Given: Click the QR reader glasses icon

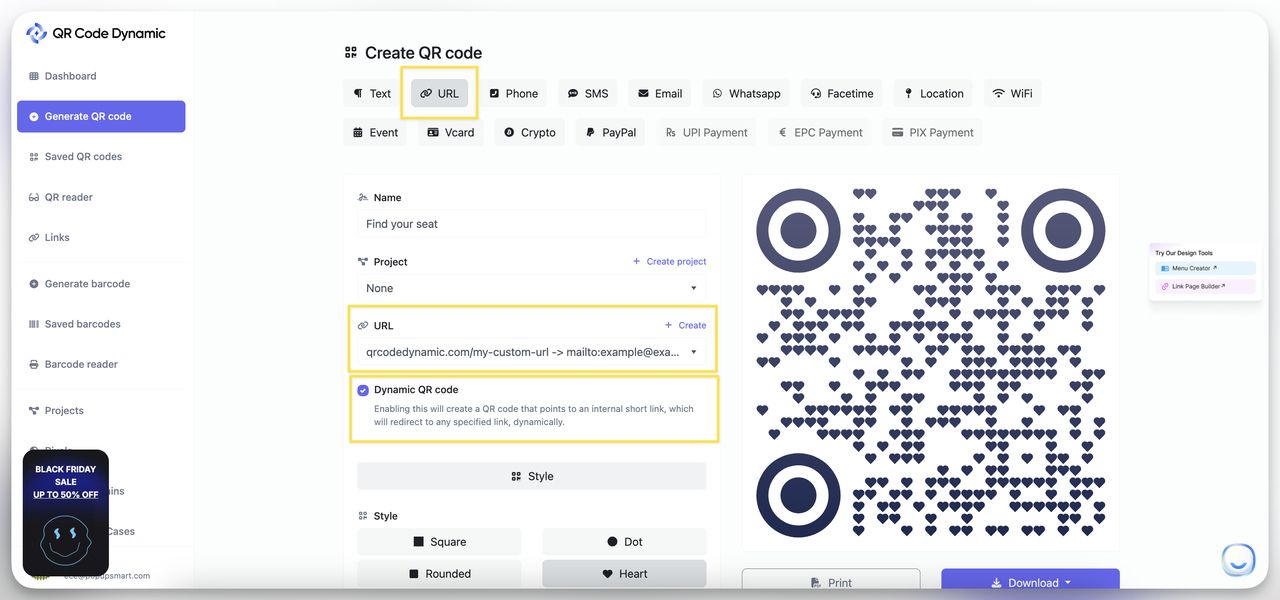Looking at the screenshot, I should (x=34, y=197).
